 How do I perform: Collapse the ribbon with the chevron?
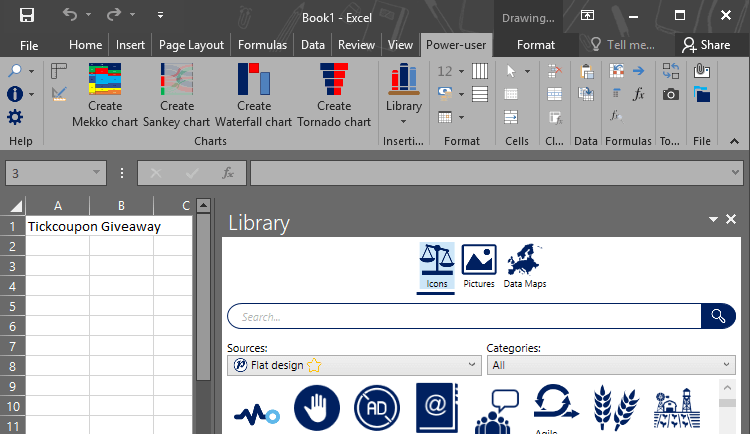pos(734,141)
